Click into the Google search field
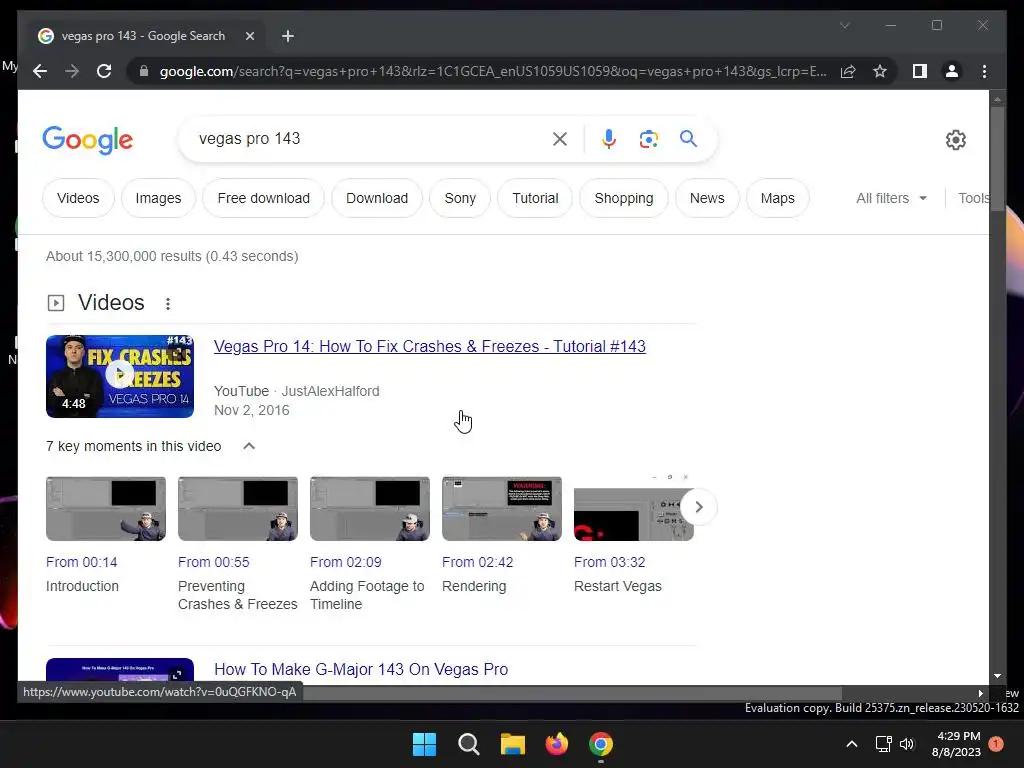Screen dimensions: 1024x768 369,138
